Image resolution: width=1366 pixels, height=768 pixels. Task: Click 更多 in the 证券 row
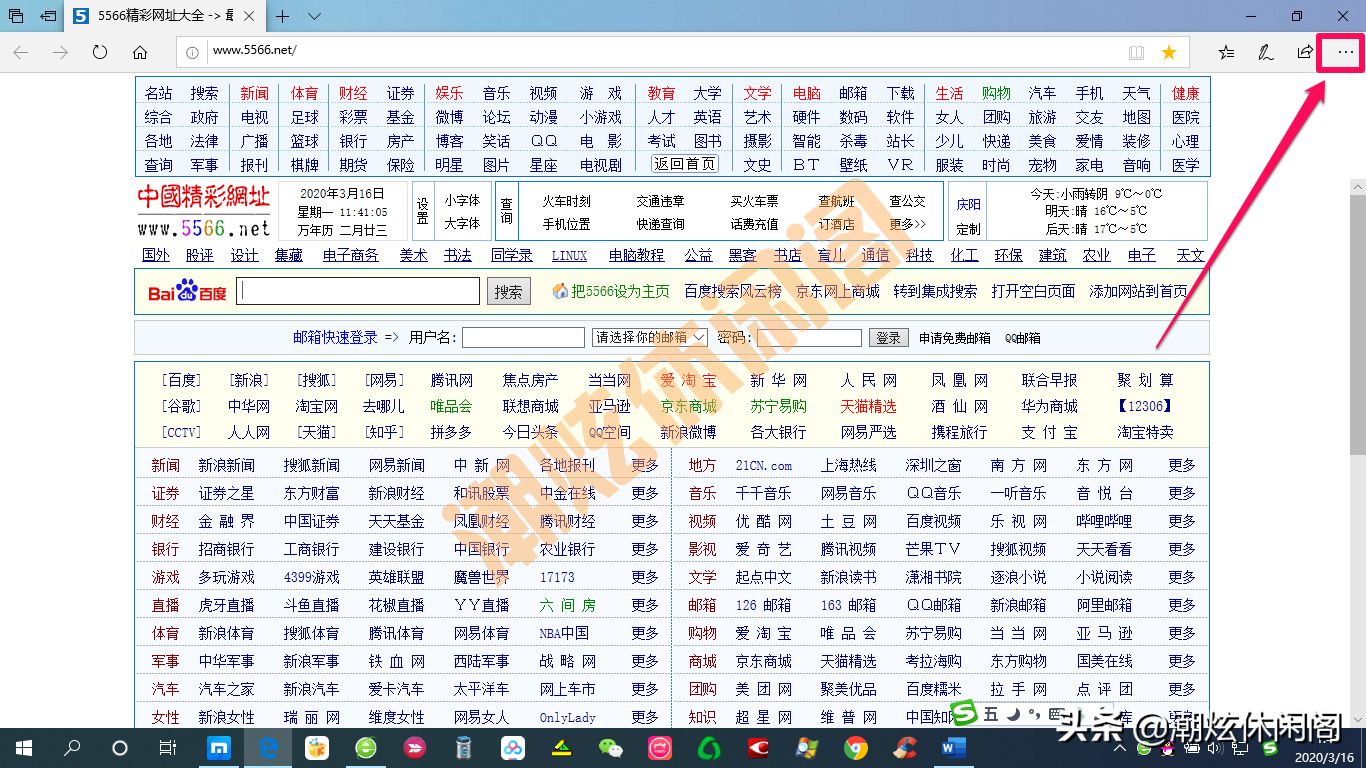tap(645, 493)
